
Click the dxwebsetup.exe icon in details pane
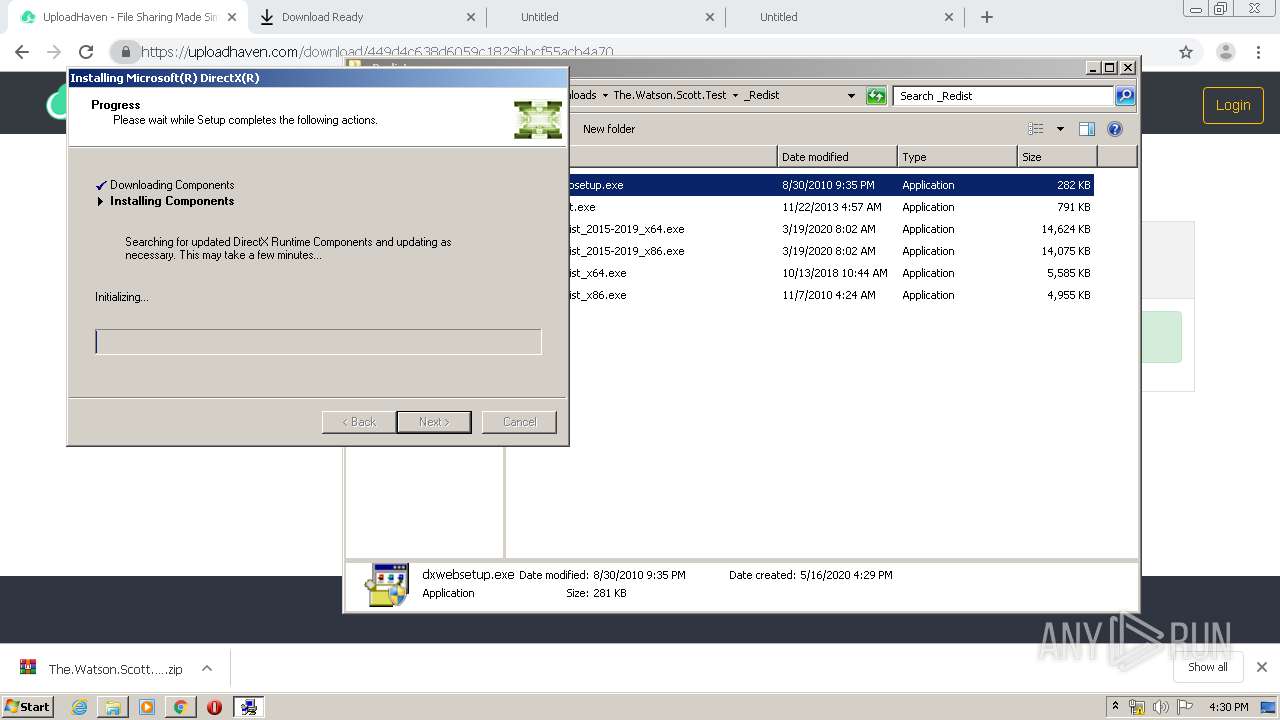point(387,585)
